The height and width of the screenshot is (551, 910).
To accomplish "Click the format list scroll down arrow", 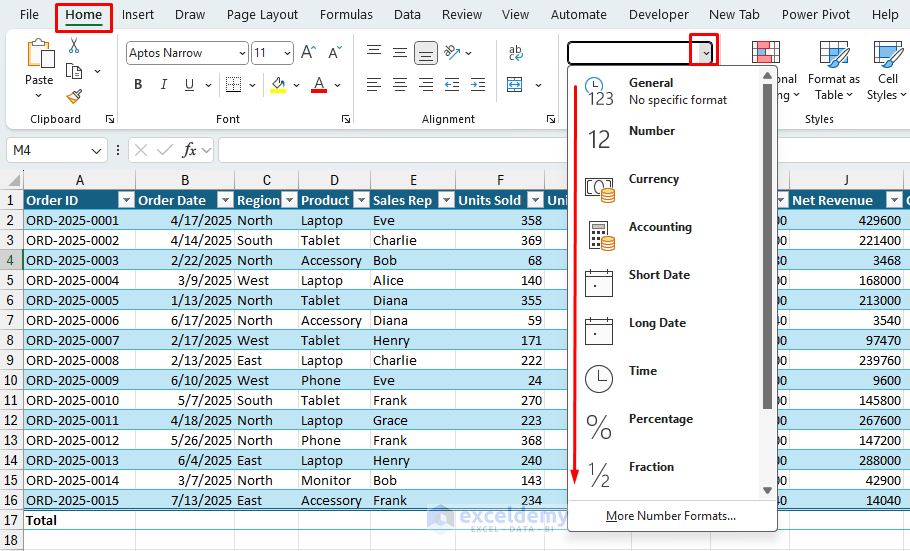I will [767, 491].
